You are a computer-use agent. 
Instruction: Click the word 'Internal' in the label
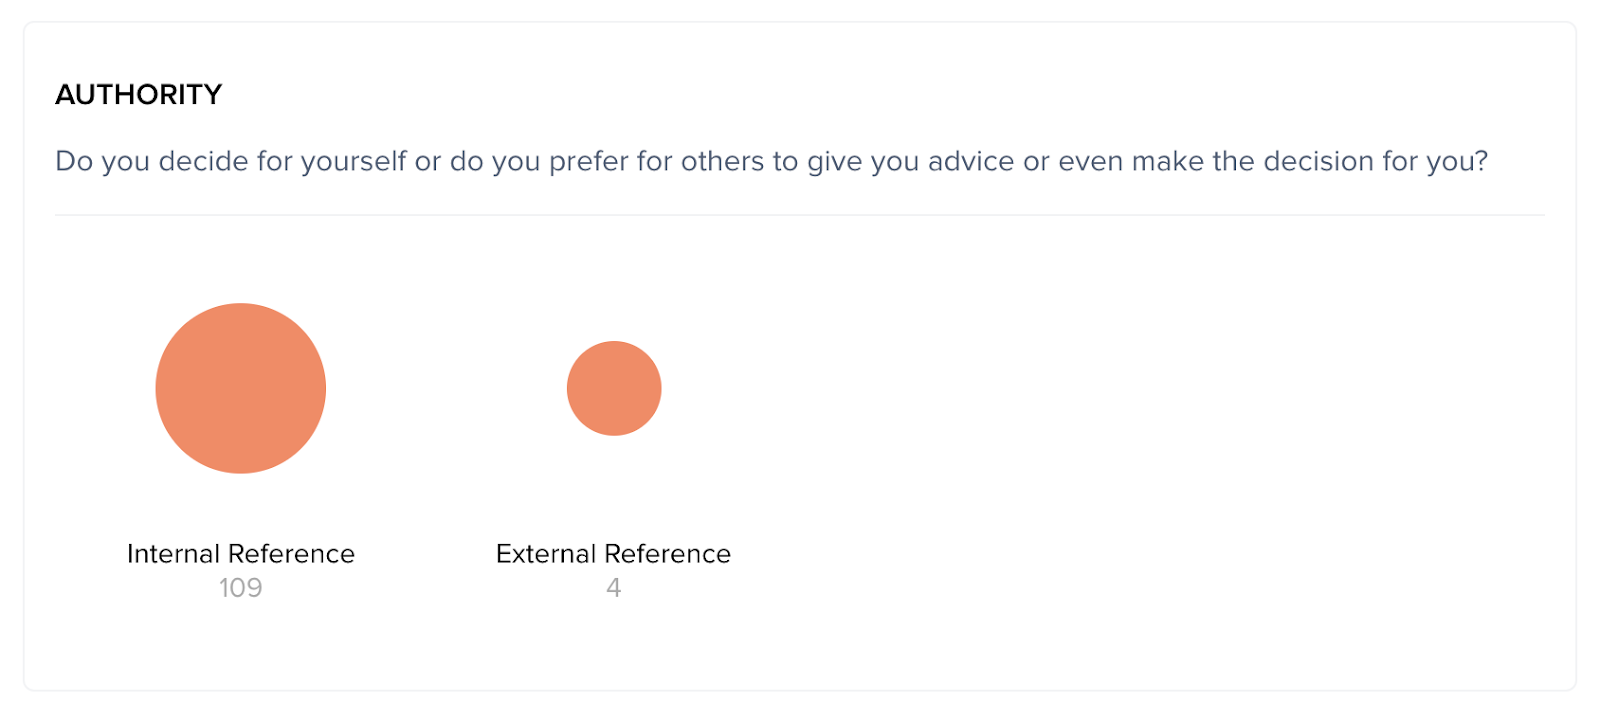[x=173, y=554]
